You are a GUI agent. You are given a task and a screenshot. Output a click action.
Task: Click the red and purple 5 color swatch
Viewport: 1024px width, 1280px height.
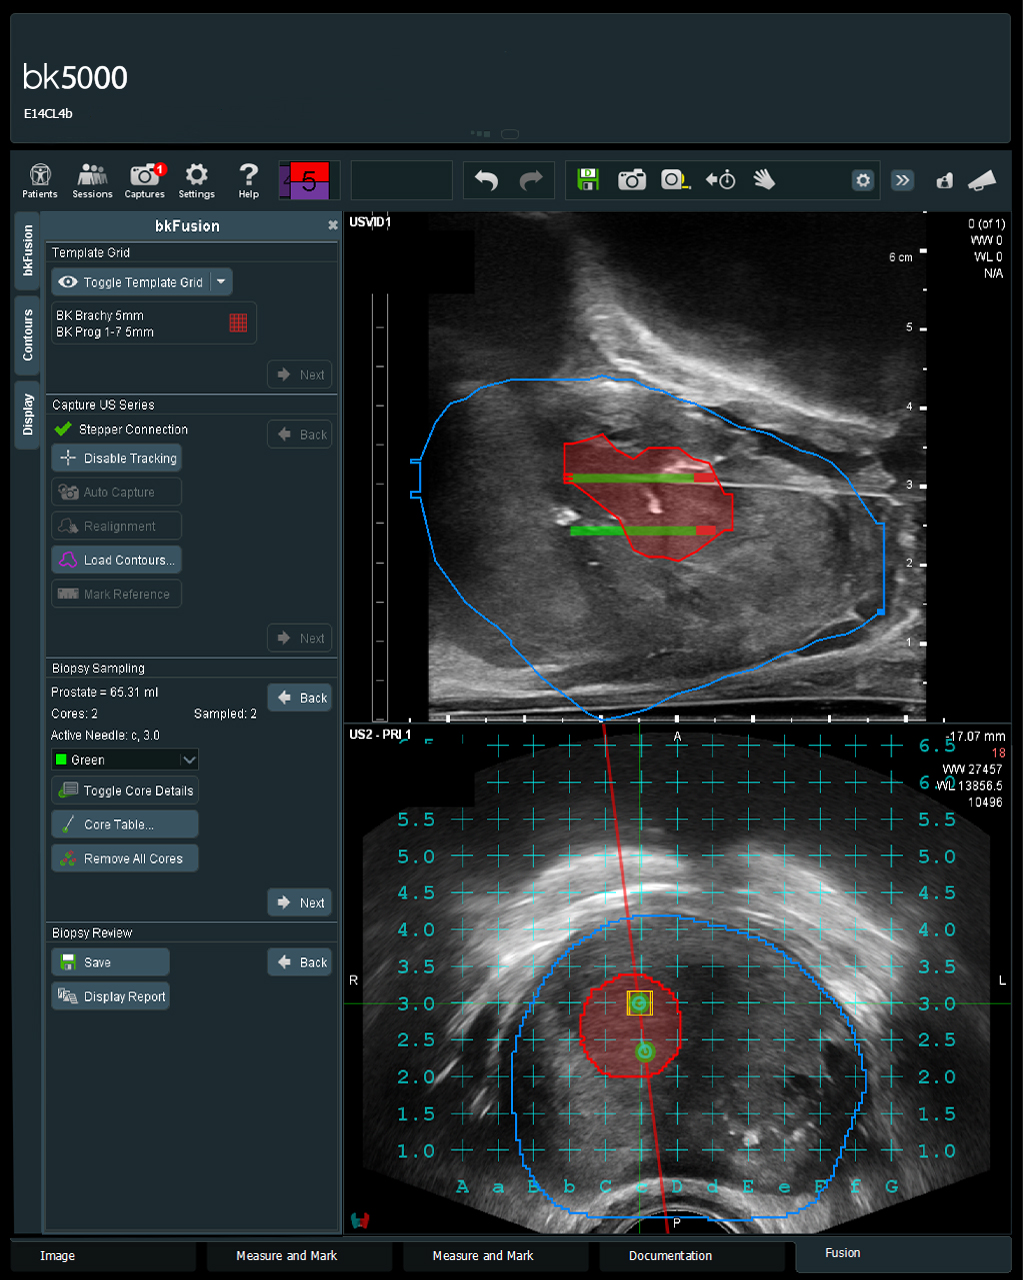[309, 181]
